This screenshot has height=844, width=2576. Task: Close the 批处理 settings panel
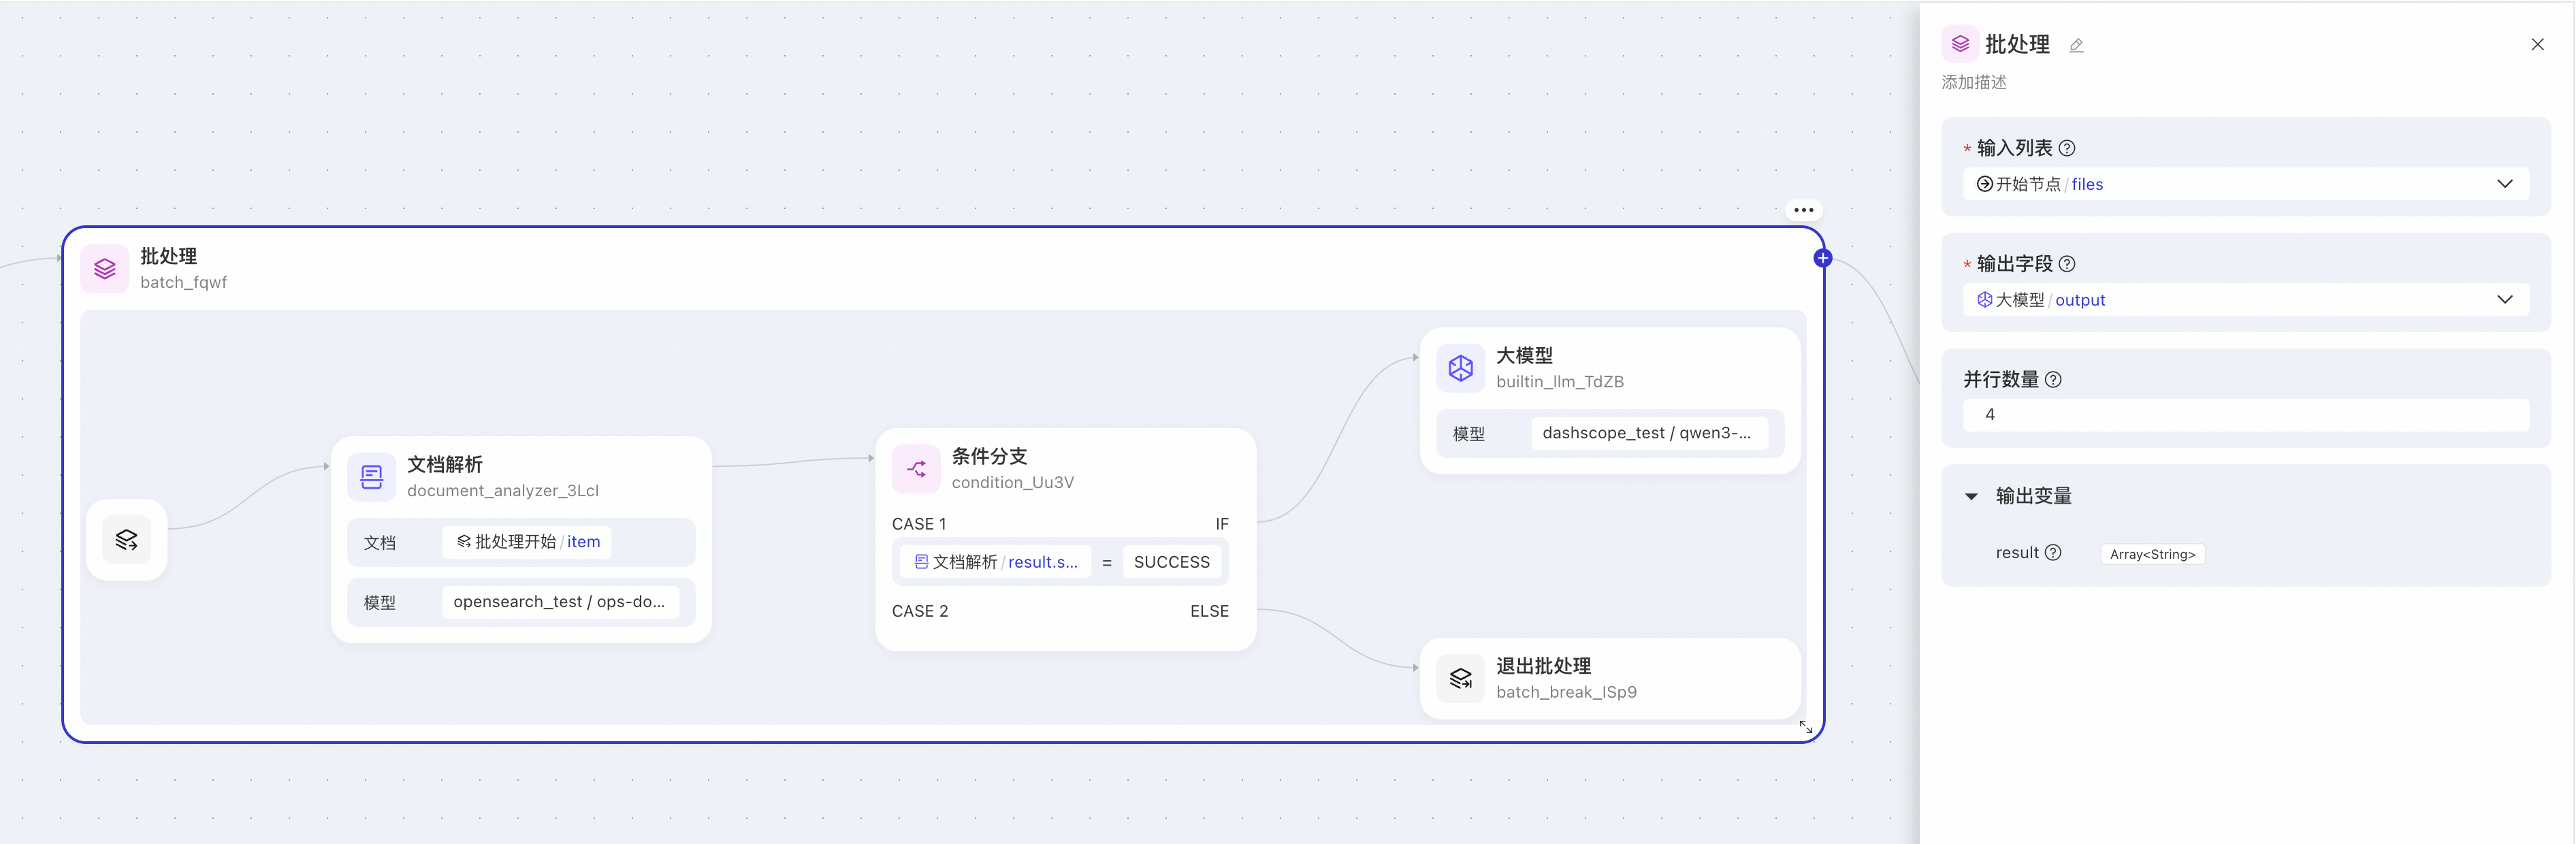[x=2537, y=44]
